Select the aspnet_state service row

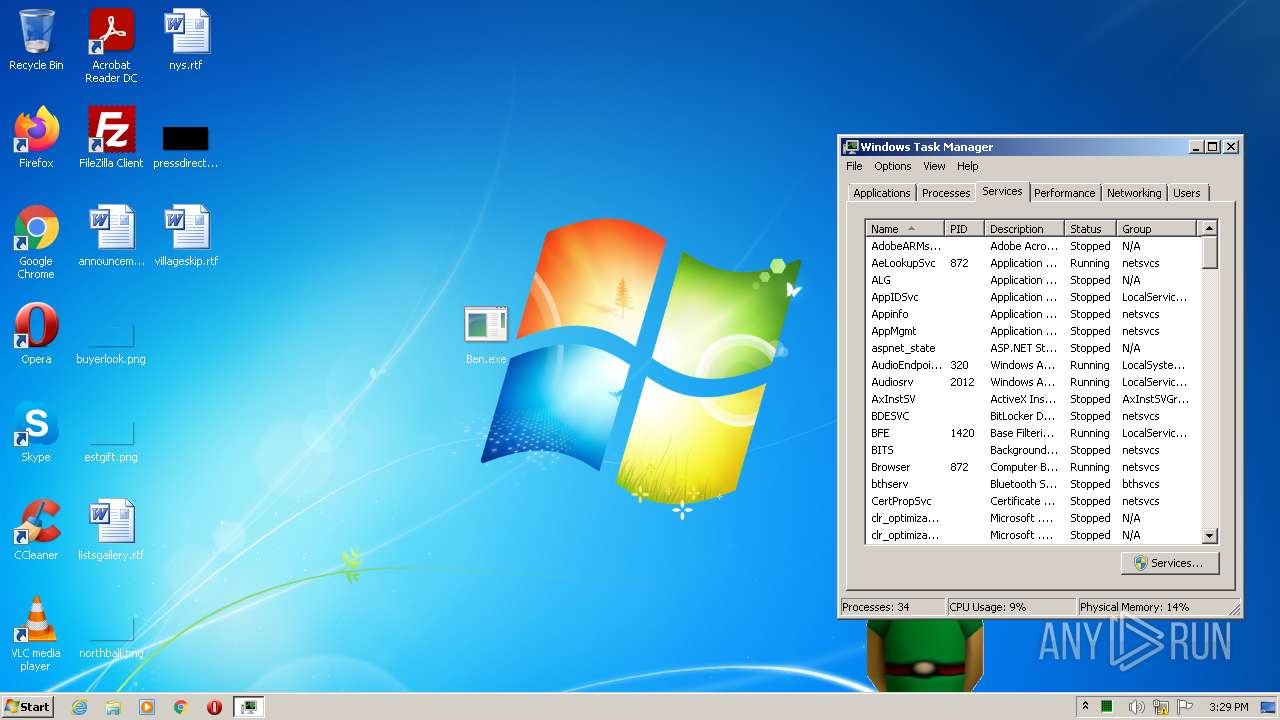click(1033, 348)
